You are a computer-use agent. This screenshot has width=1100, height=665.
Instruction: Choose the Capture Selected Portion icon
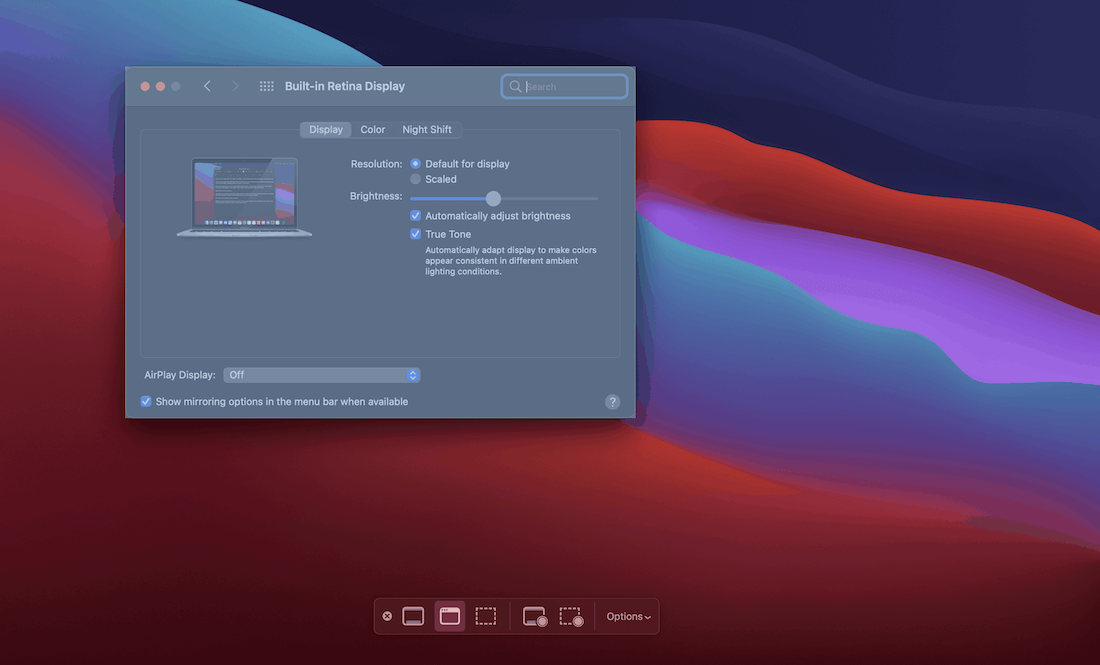coord(486,616)
